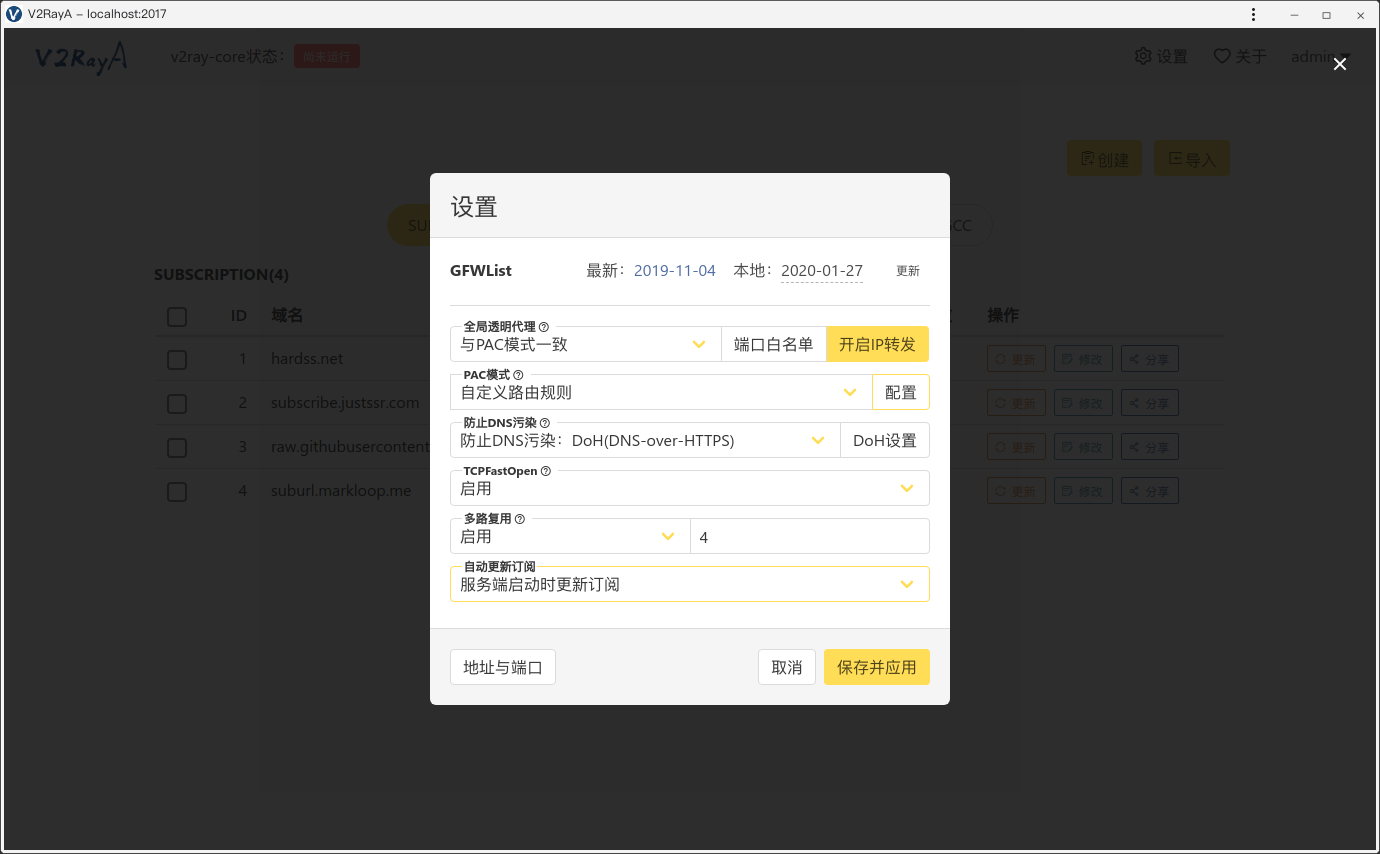The height and width of the screenshot is (854, 1380).
Task: Open the 多路复用 enable dropdown
Action: (570, 536)
